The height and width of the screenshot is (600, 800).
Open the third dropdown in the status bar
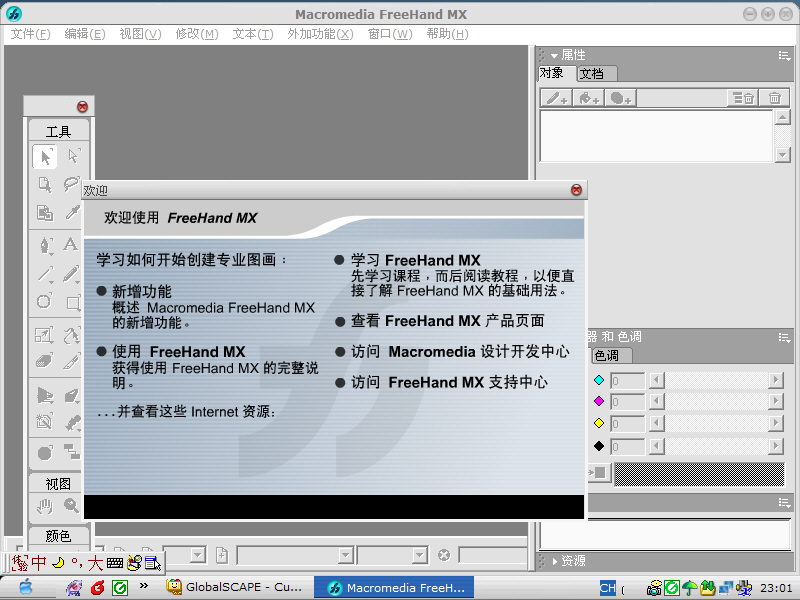(420, 555)
